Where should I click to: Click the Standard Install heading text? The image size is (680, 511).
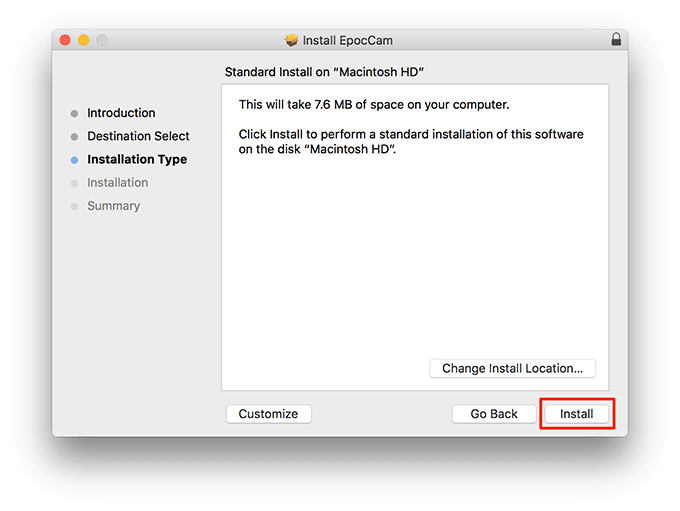[x=325, y=72]
